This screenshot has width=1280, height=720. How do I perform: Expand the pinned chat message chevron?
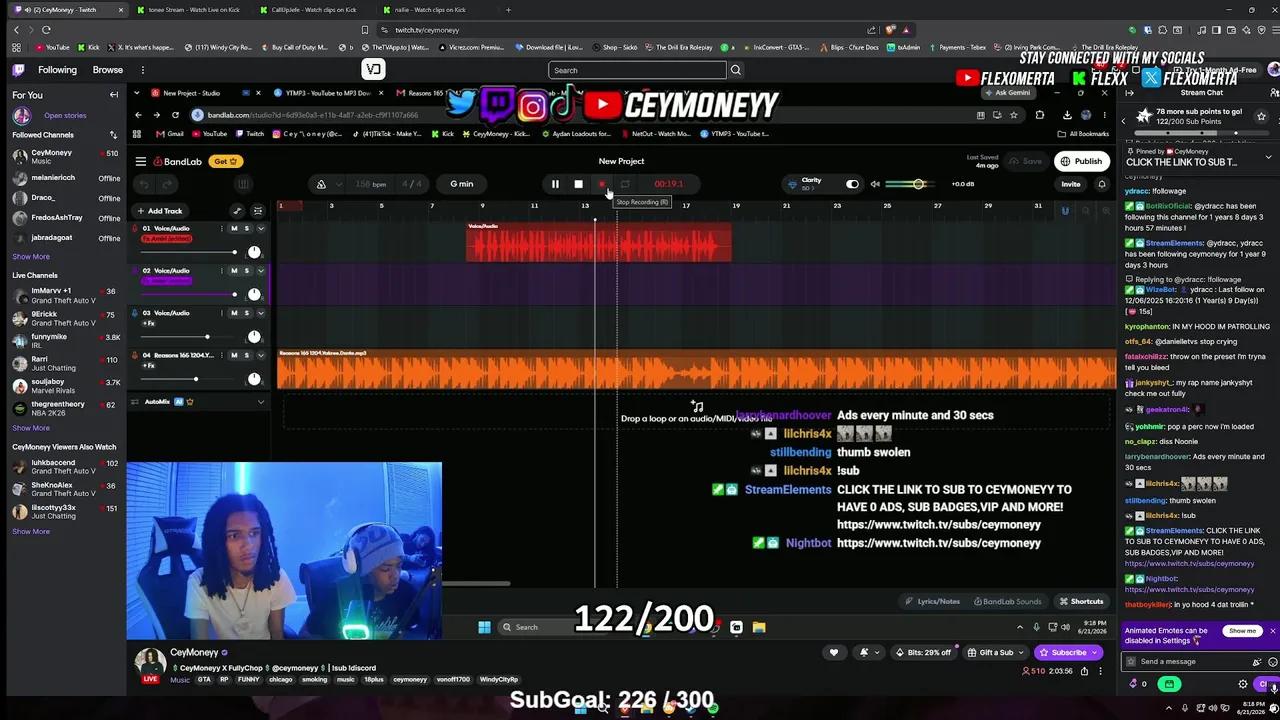pyautogui.click(x=1268, y=156)
